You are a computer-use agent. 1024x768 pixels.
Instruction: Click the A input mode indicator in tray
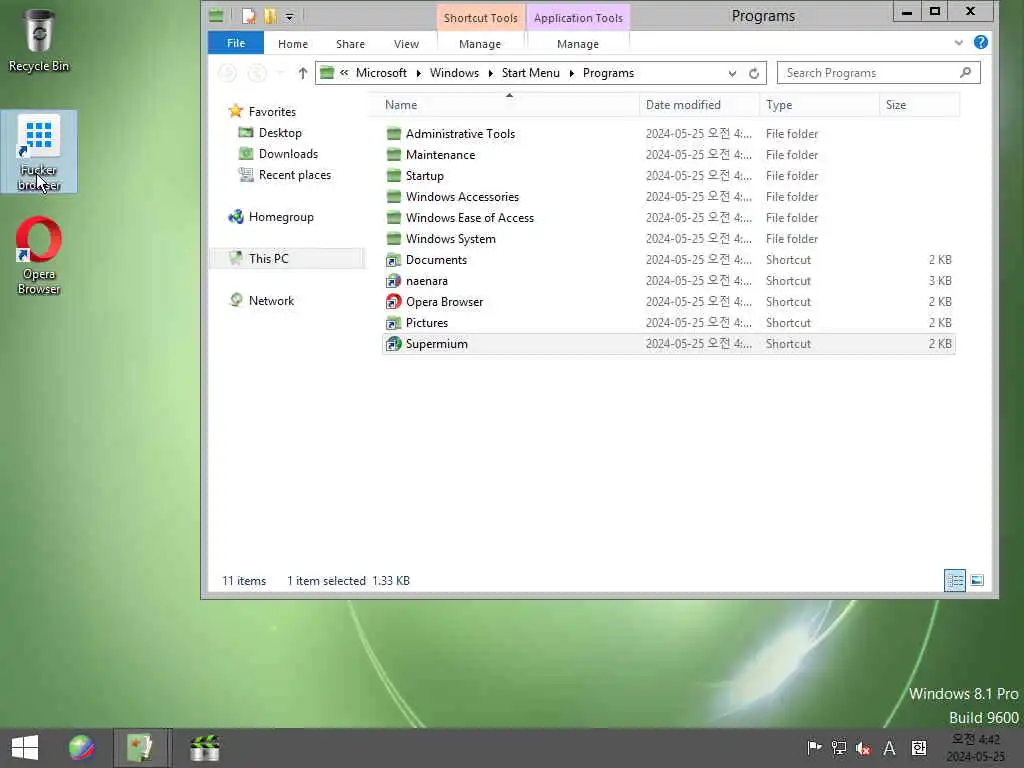889,748
